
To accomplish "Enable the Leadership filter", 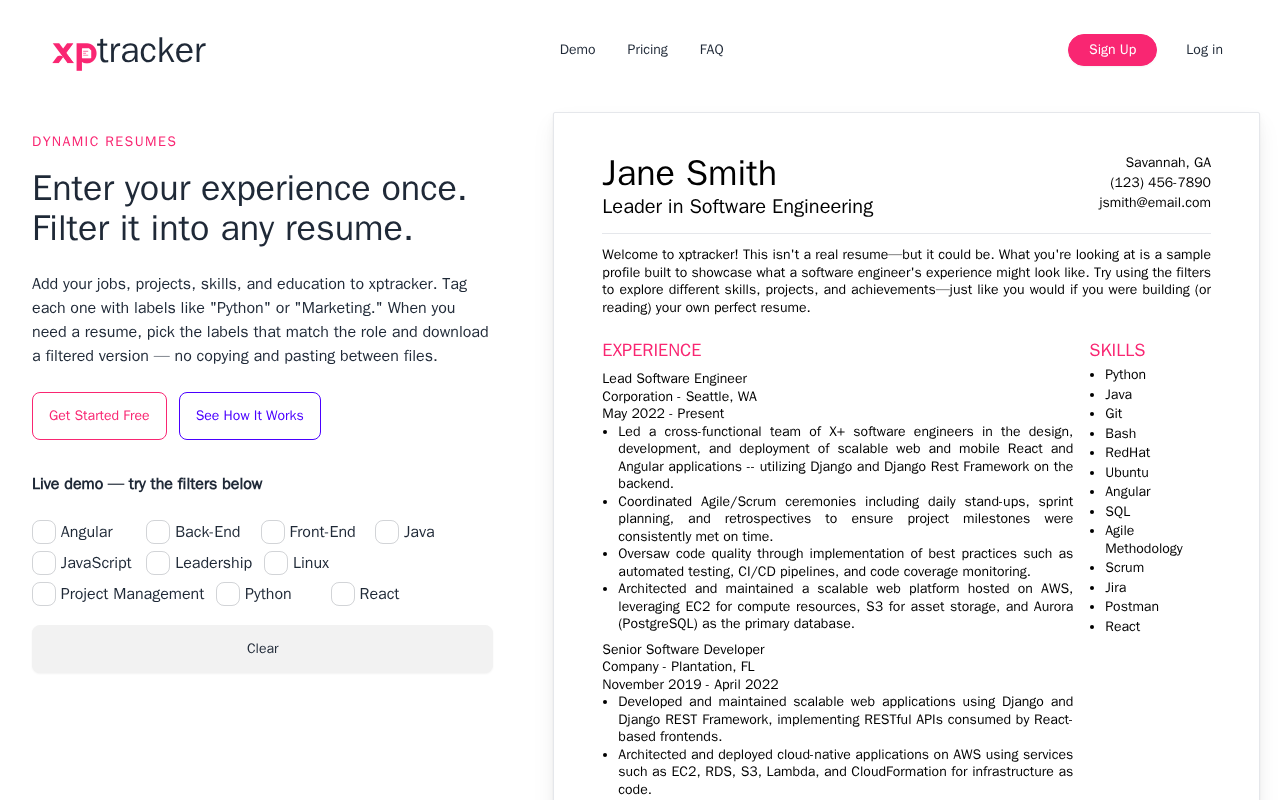I will tap(158, 563).
